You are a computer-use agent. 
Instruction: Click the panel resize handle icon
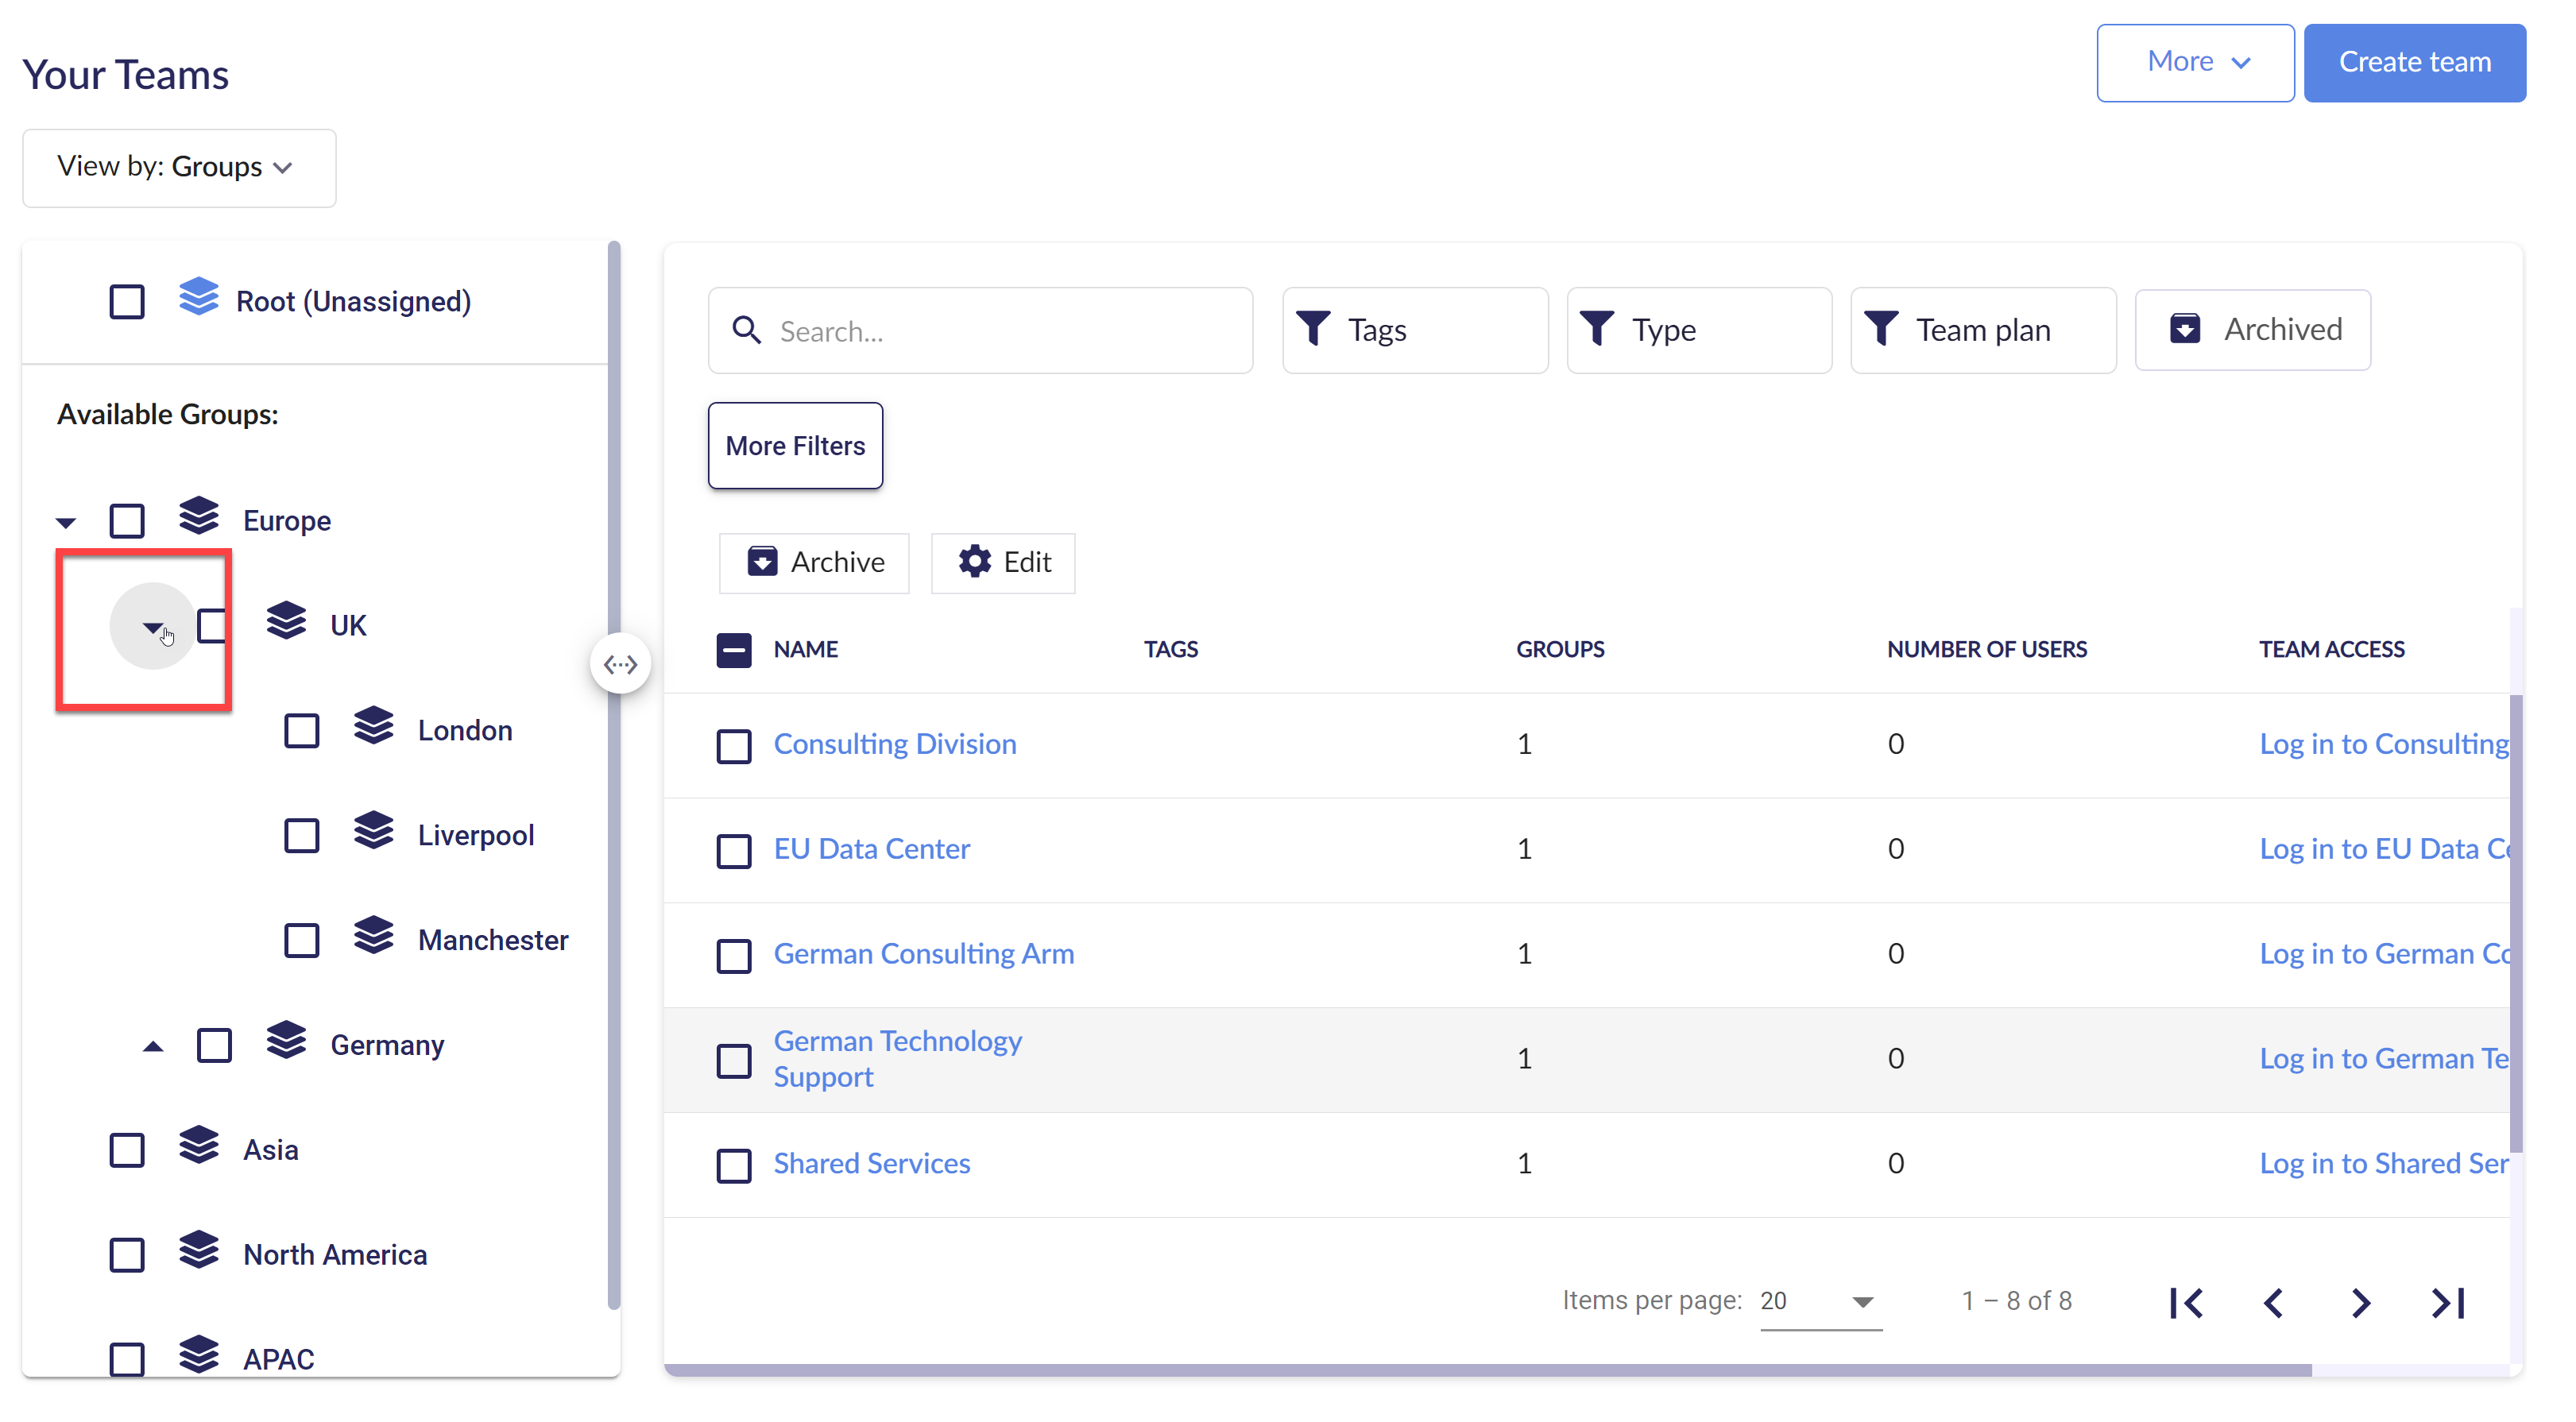pos(620,664)
